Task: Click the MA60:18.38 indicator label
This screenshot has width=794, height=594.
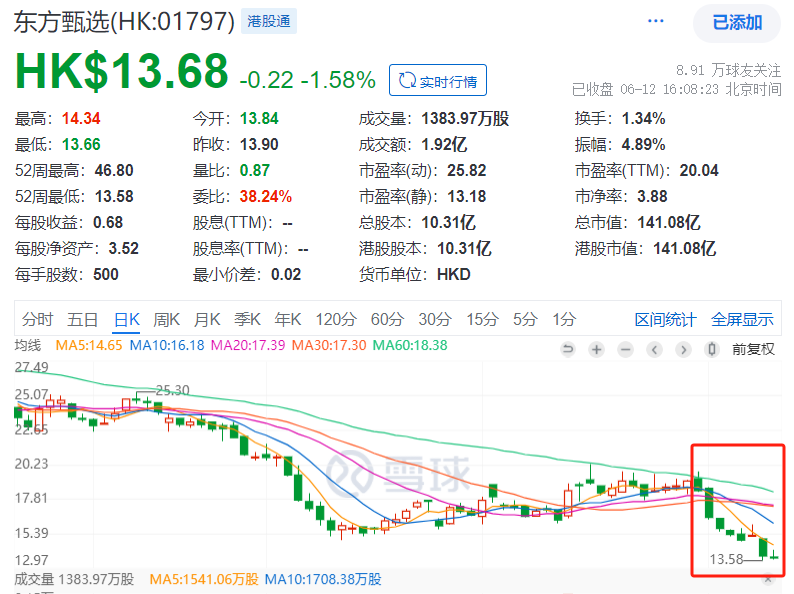Action: (410, 345)
